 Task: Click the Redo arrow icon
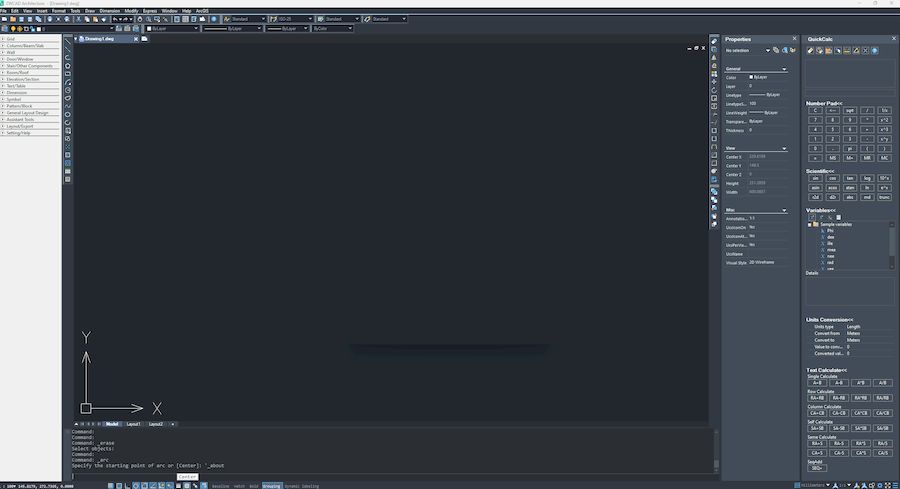click(125, 19)
